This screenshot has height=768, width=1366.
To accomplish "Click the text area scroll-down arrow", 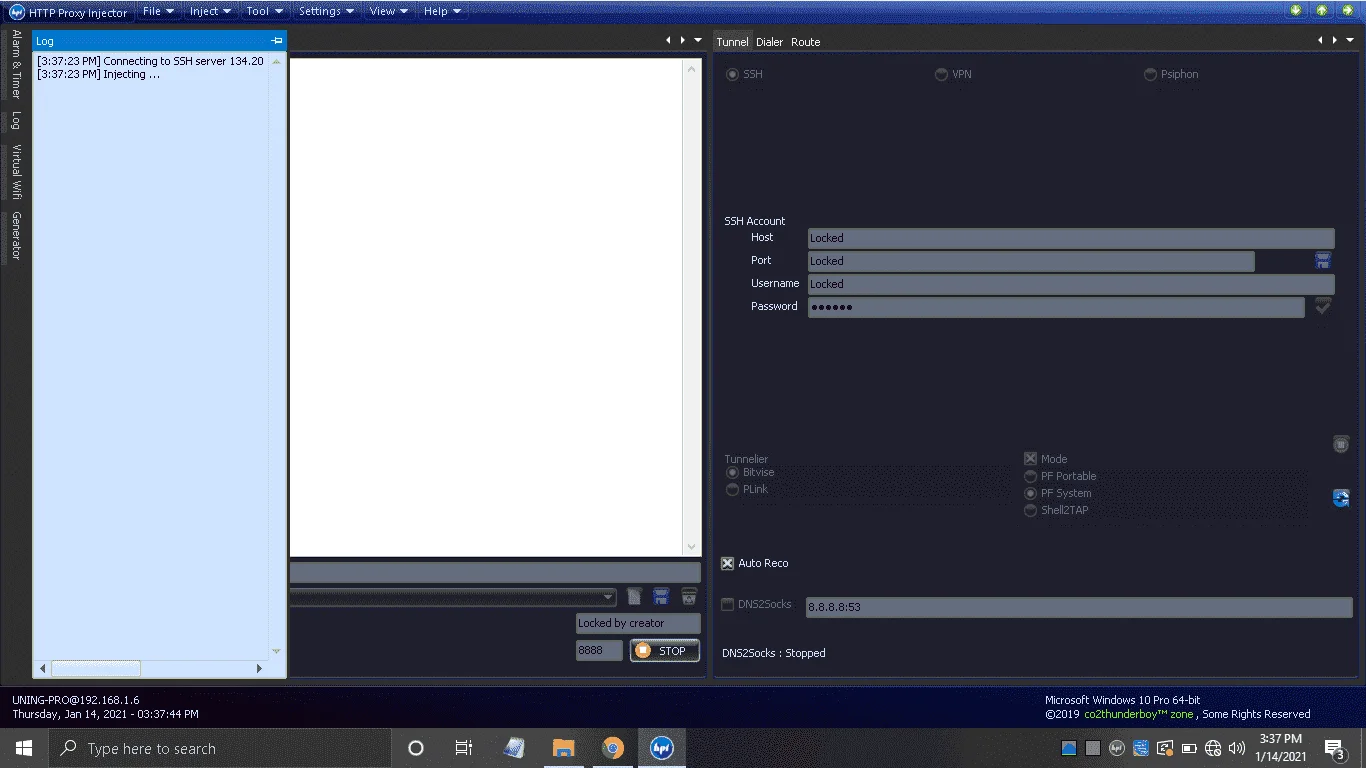I will click(x=691, y=547).
